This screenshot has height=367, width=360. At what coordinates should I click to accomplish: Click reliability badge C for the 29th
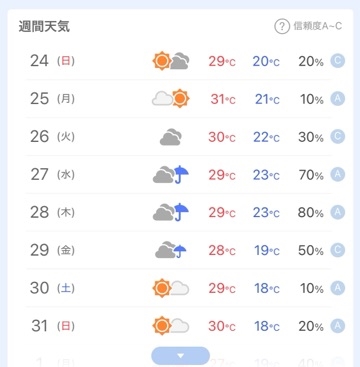pyautogui.click(x=338, y=250)
